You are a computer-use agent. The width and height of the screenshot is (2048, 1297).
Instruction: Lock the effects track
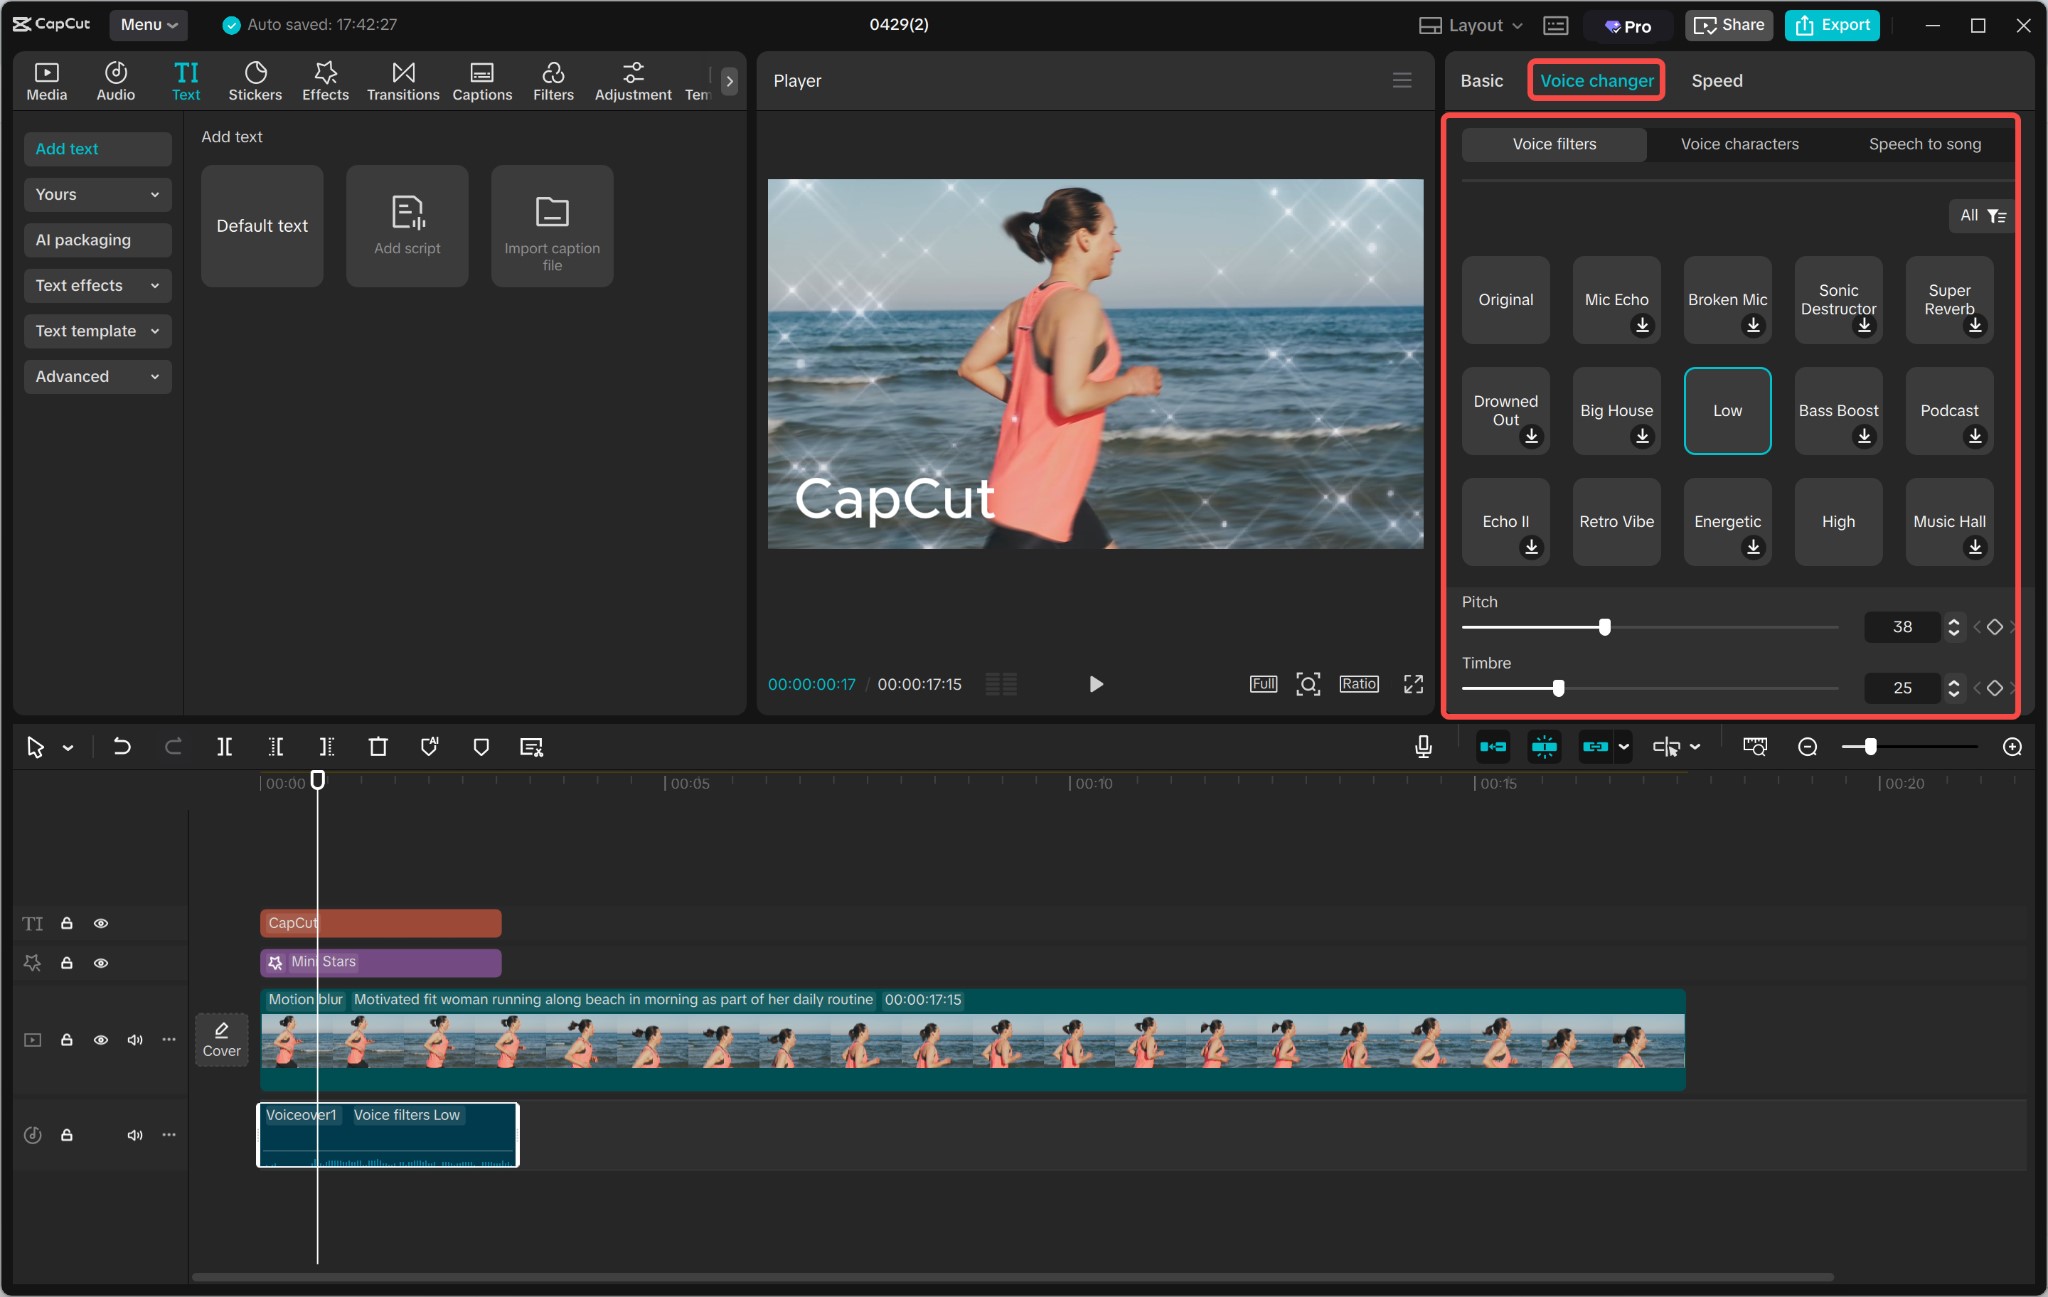coord(67,963)
